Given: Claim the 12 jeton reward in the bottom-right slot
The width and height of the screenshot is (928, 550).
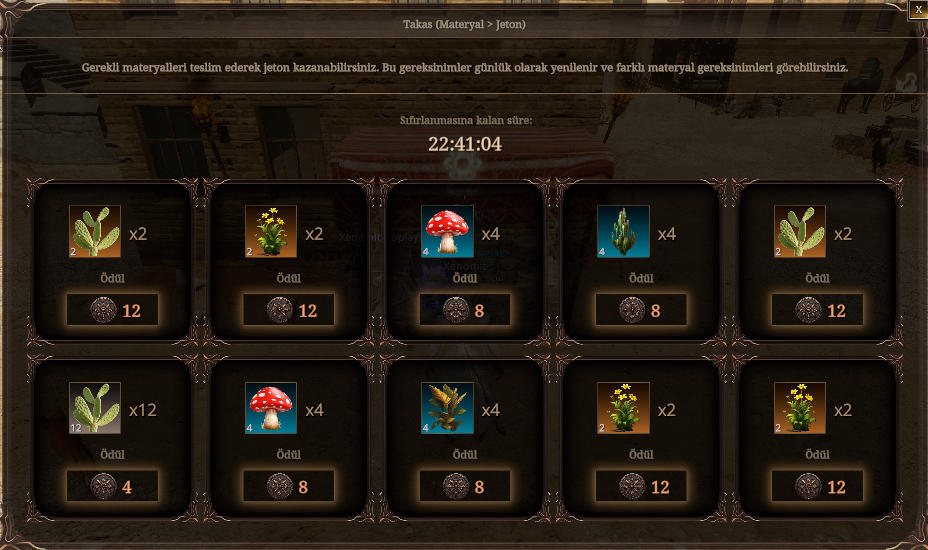Looking at the screenshot, I should 817,486.
